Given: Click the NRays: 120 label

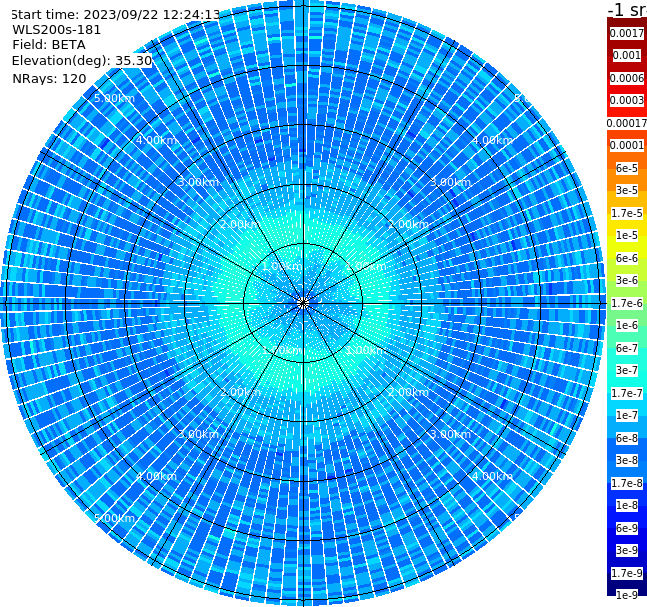Looking at the screenshot, I should 49,78.
